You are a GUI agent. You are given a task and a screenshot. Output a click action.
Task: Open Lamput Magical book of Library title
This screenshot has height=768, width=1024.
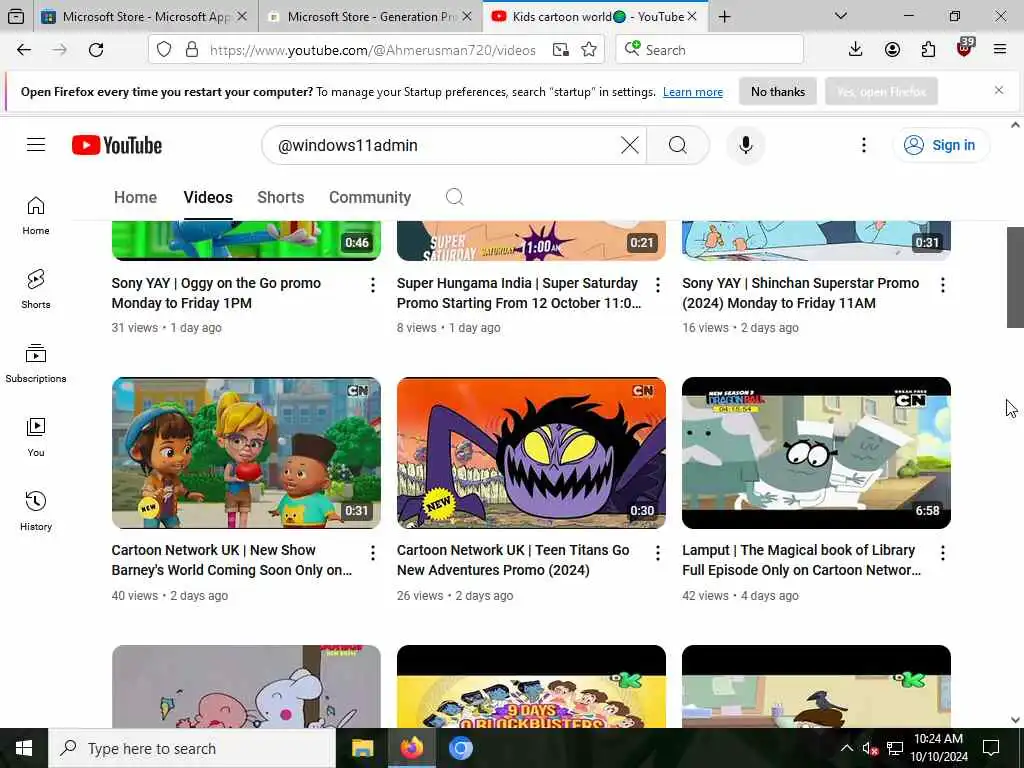pyautogui.click(x=801, y=560)
